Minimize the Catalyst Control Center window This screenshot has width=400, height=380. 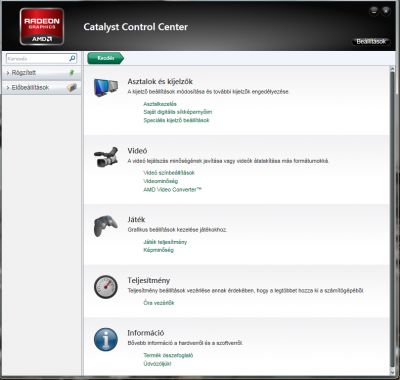point(374,11)
